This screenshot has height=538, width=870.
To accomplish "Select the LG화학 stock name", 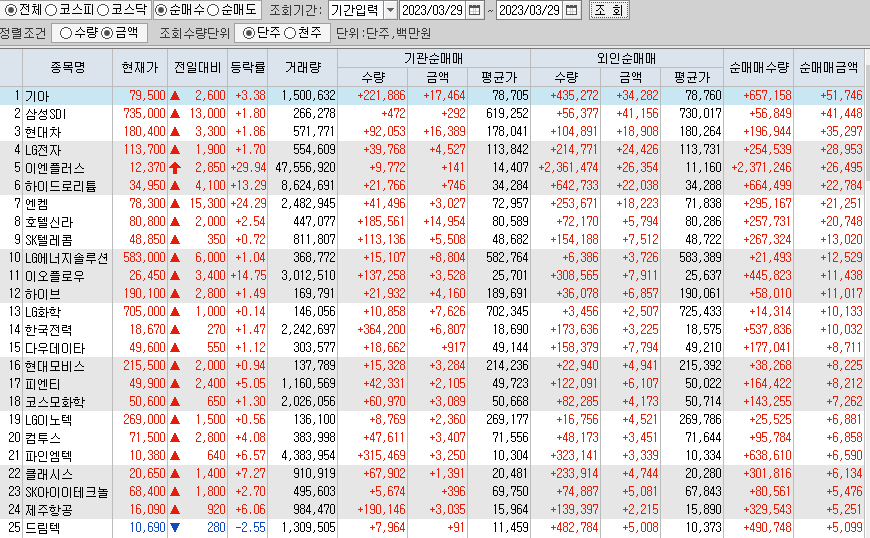I will 43,312.
